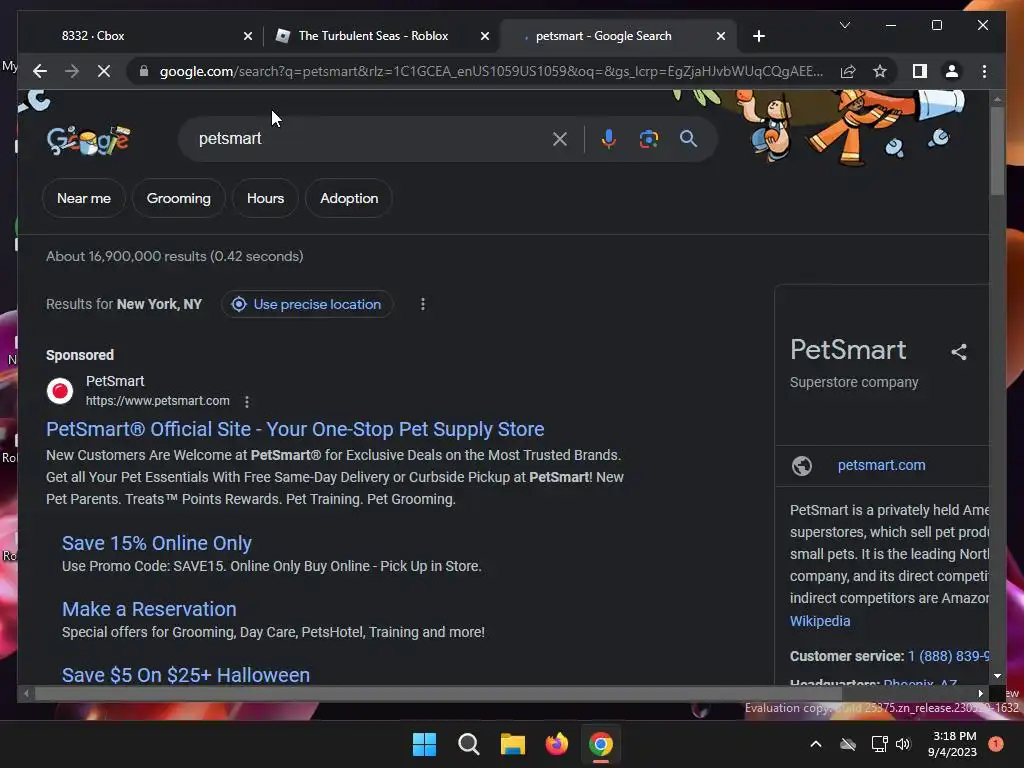Viewport: 1024px width, 768px height.
Task: Launch Firefox from taskbar
Action: (x=557, y=744)
